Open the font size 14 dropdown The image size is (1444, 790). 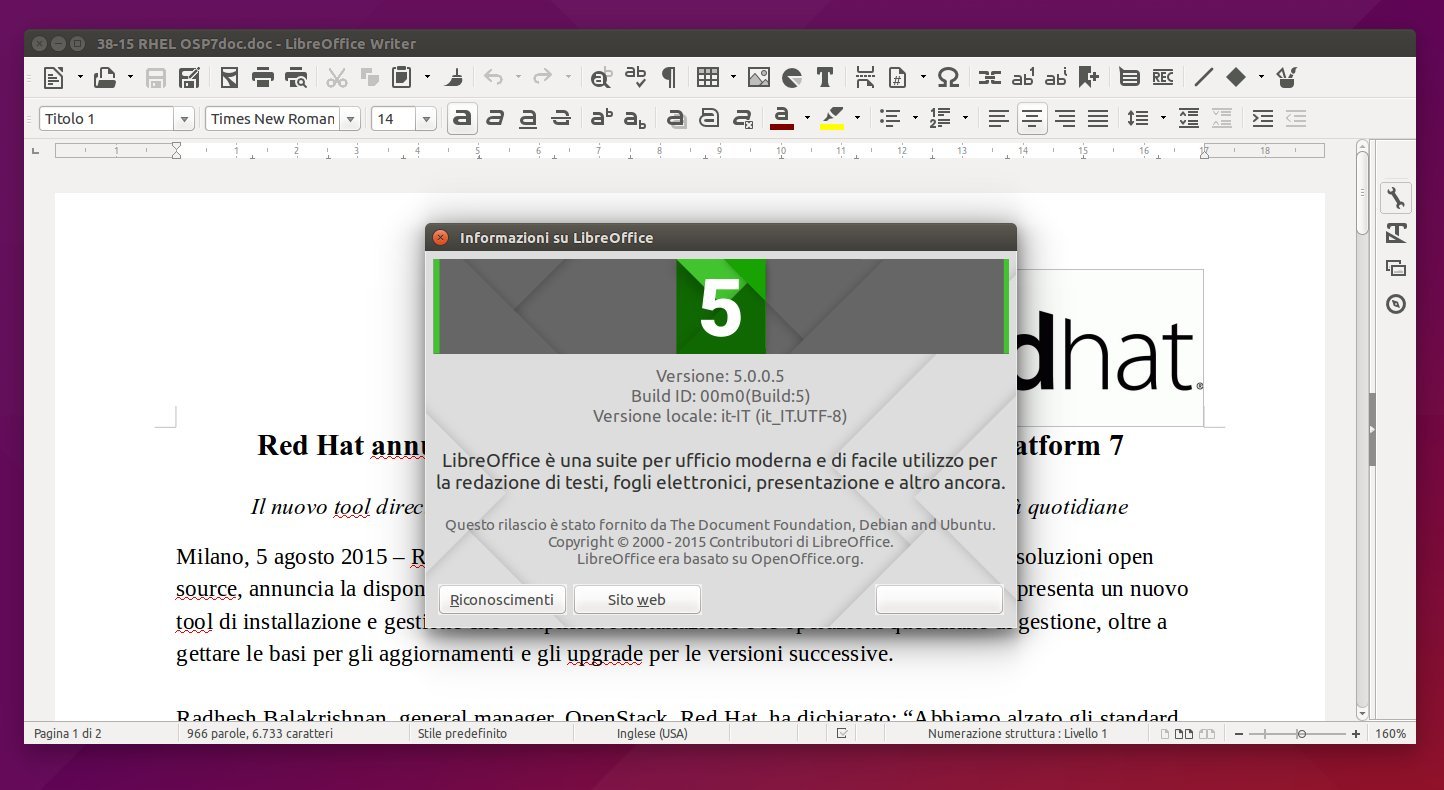[x=426, y=119]
